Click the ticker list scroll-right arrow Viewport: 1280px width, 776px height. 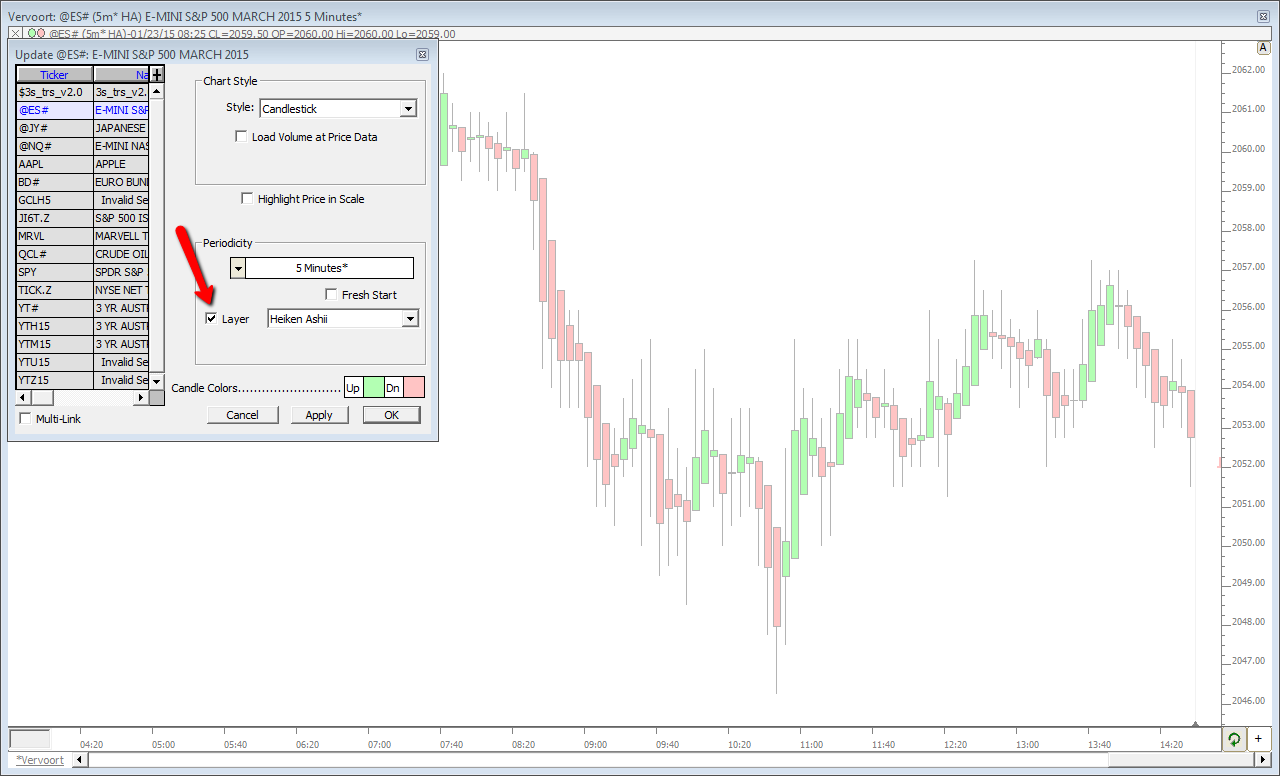[141, 398]
